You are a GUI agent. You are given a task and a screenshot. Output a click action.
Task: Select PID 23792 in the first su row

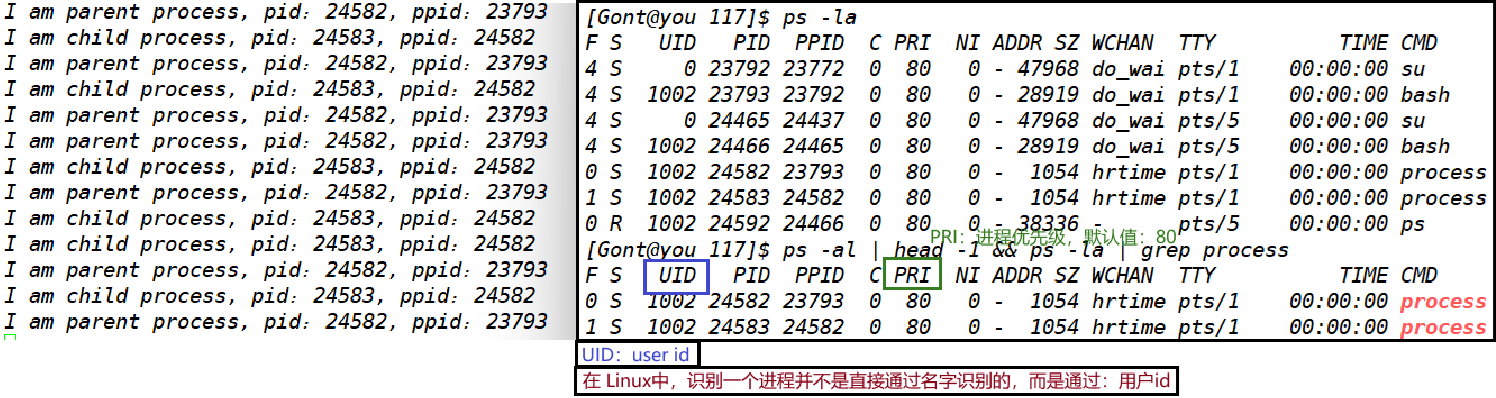pyautogui.click(x=740, y=69)
